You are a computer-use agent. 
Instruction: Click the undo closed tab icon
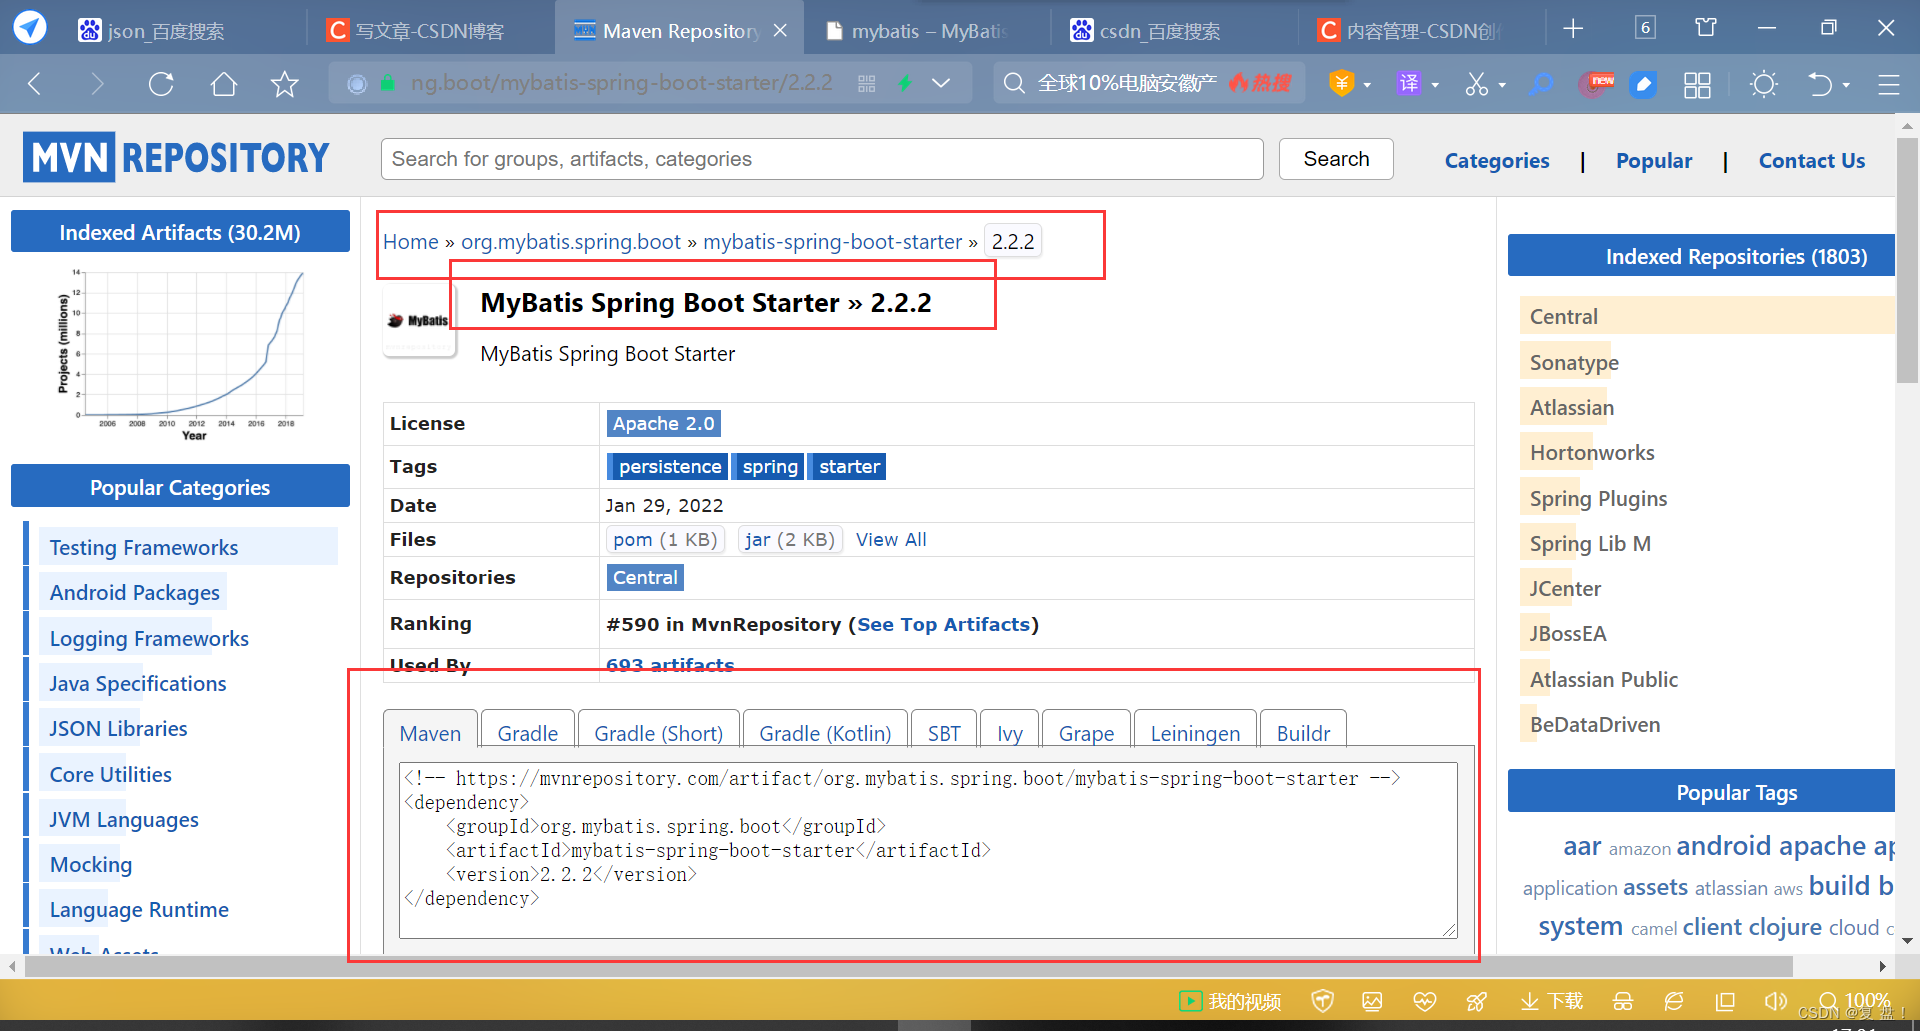[x=1820, y=84]
